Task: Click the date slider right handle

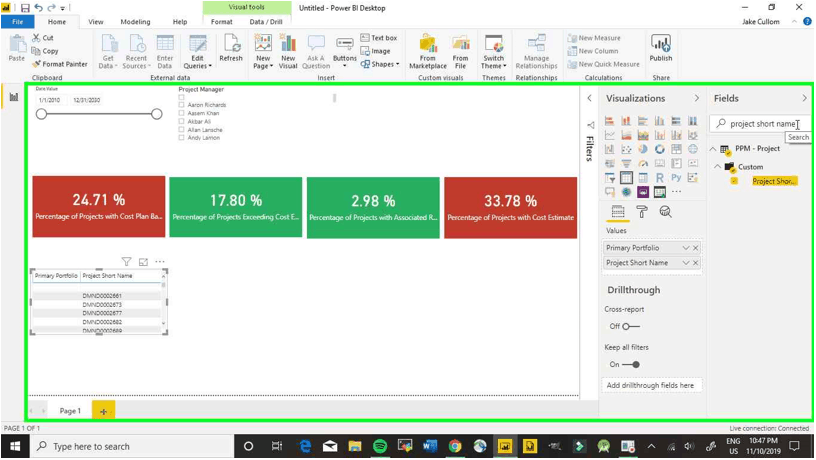Action: (x=157, y=114)
